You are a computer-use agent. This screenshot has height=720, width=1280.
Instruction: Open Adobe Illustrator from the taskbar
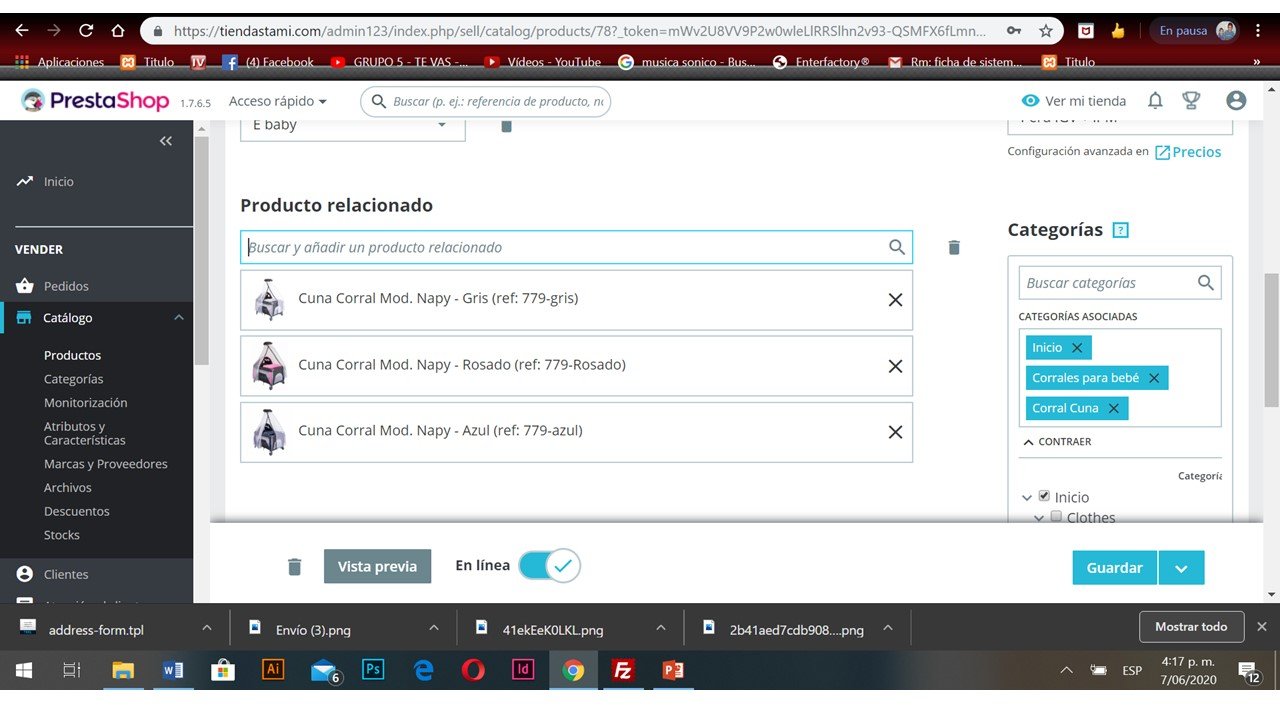(272, 670)
